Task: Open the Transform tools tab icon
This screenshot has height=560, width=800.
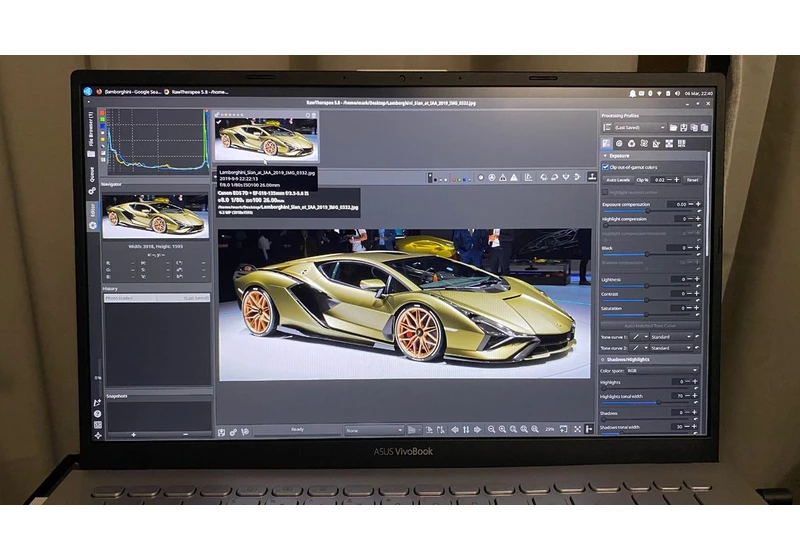Action: [x=657, y=144]
